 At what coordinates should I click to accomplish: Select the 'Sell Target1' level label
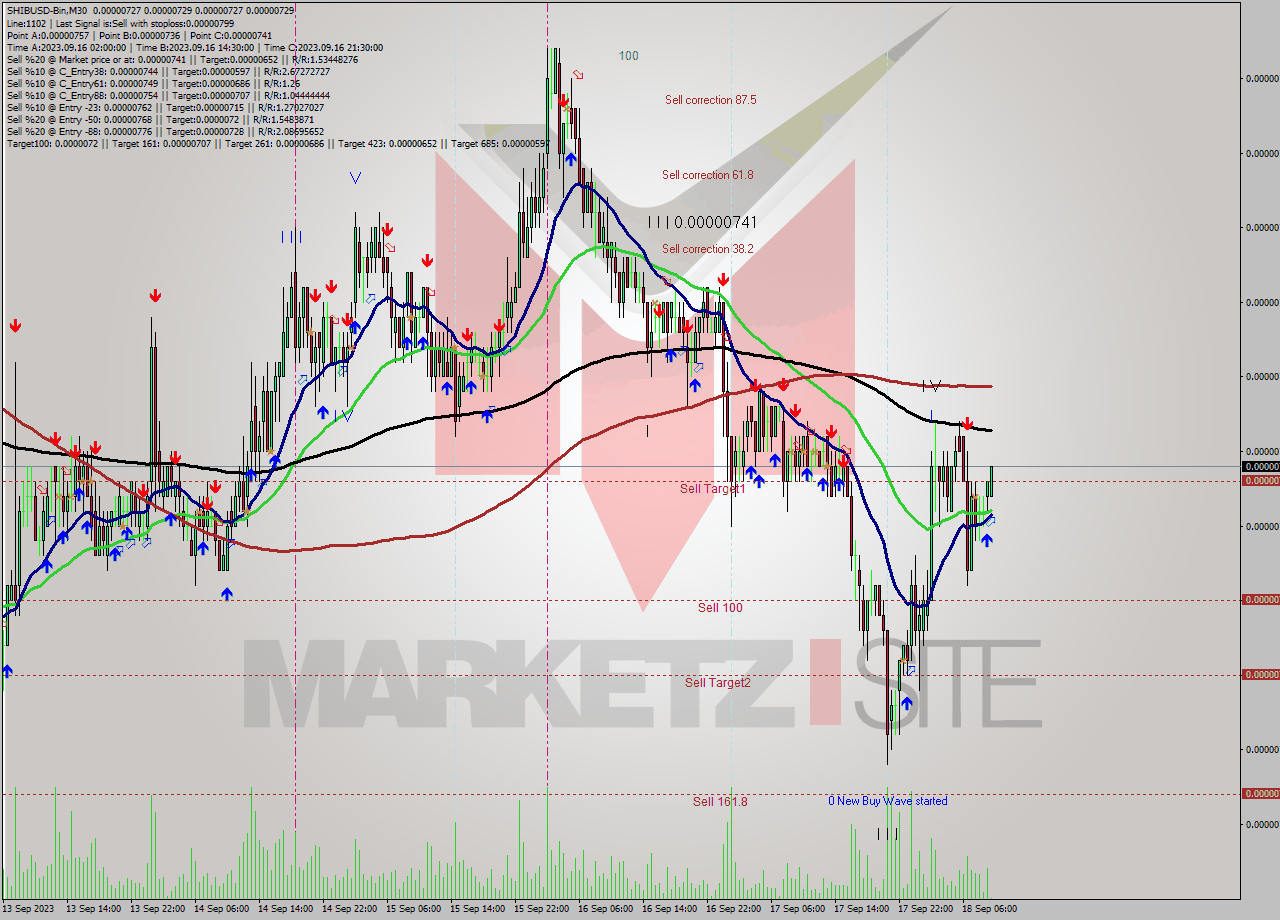[712, 489]
